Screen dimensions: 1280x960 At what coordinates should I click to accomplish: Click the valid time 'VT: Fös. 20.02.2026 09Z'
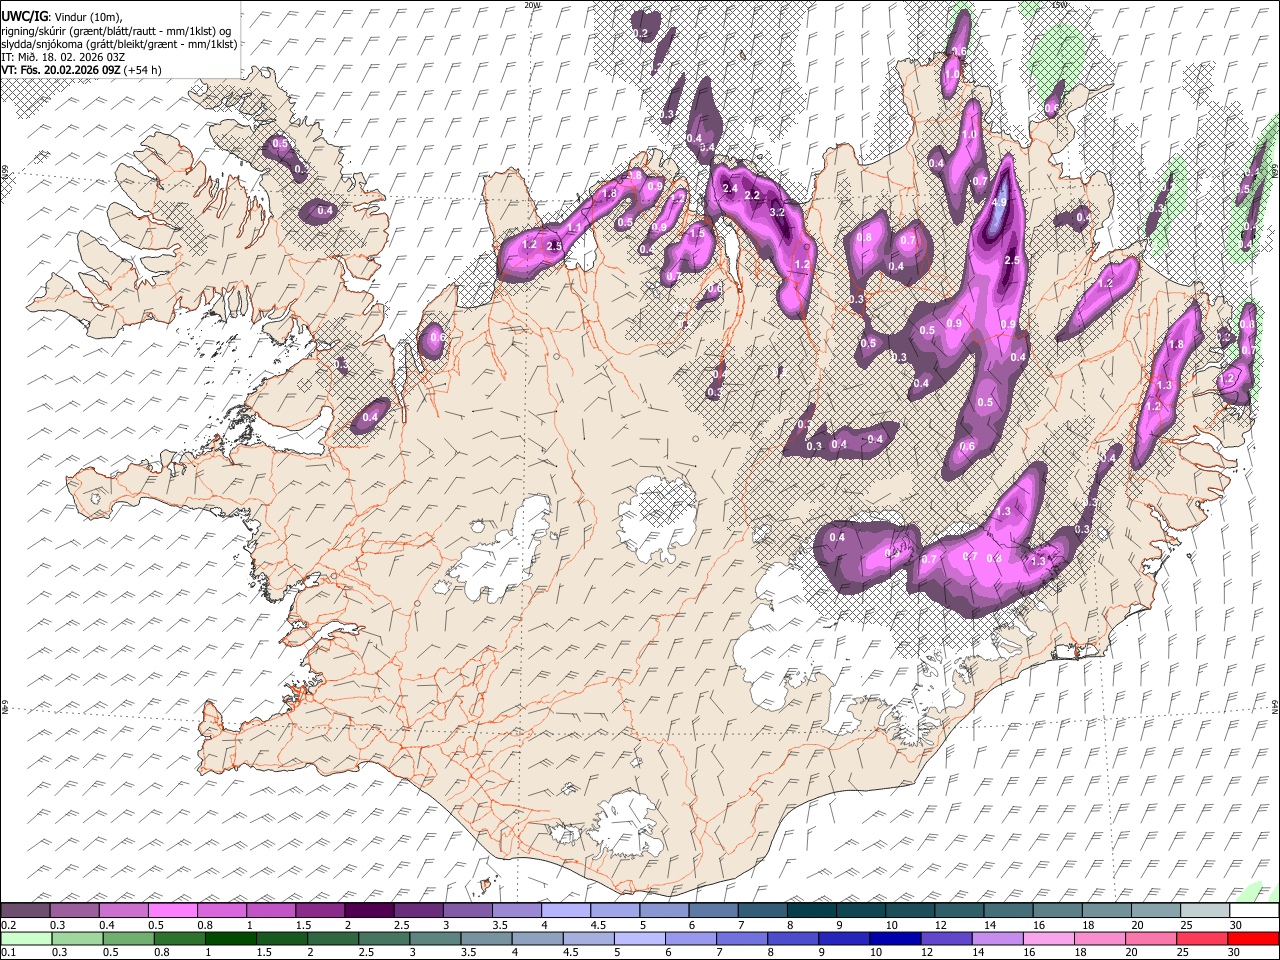pyautogui.click(x=62, y=70)
